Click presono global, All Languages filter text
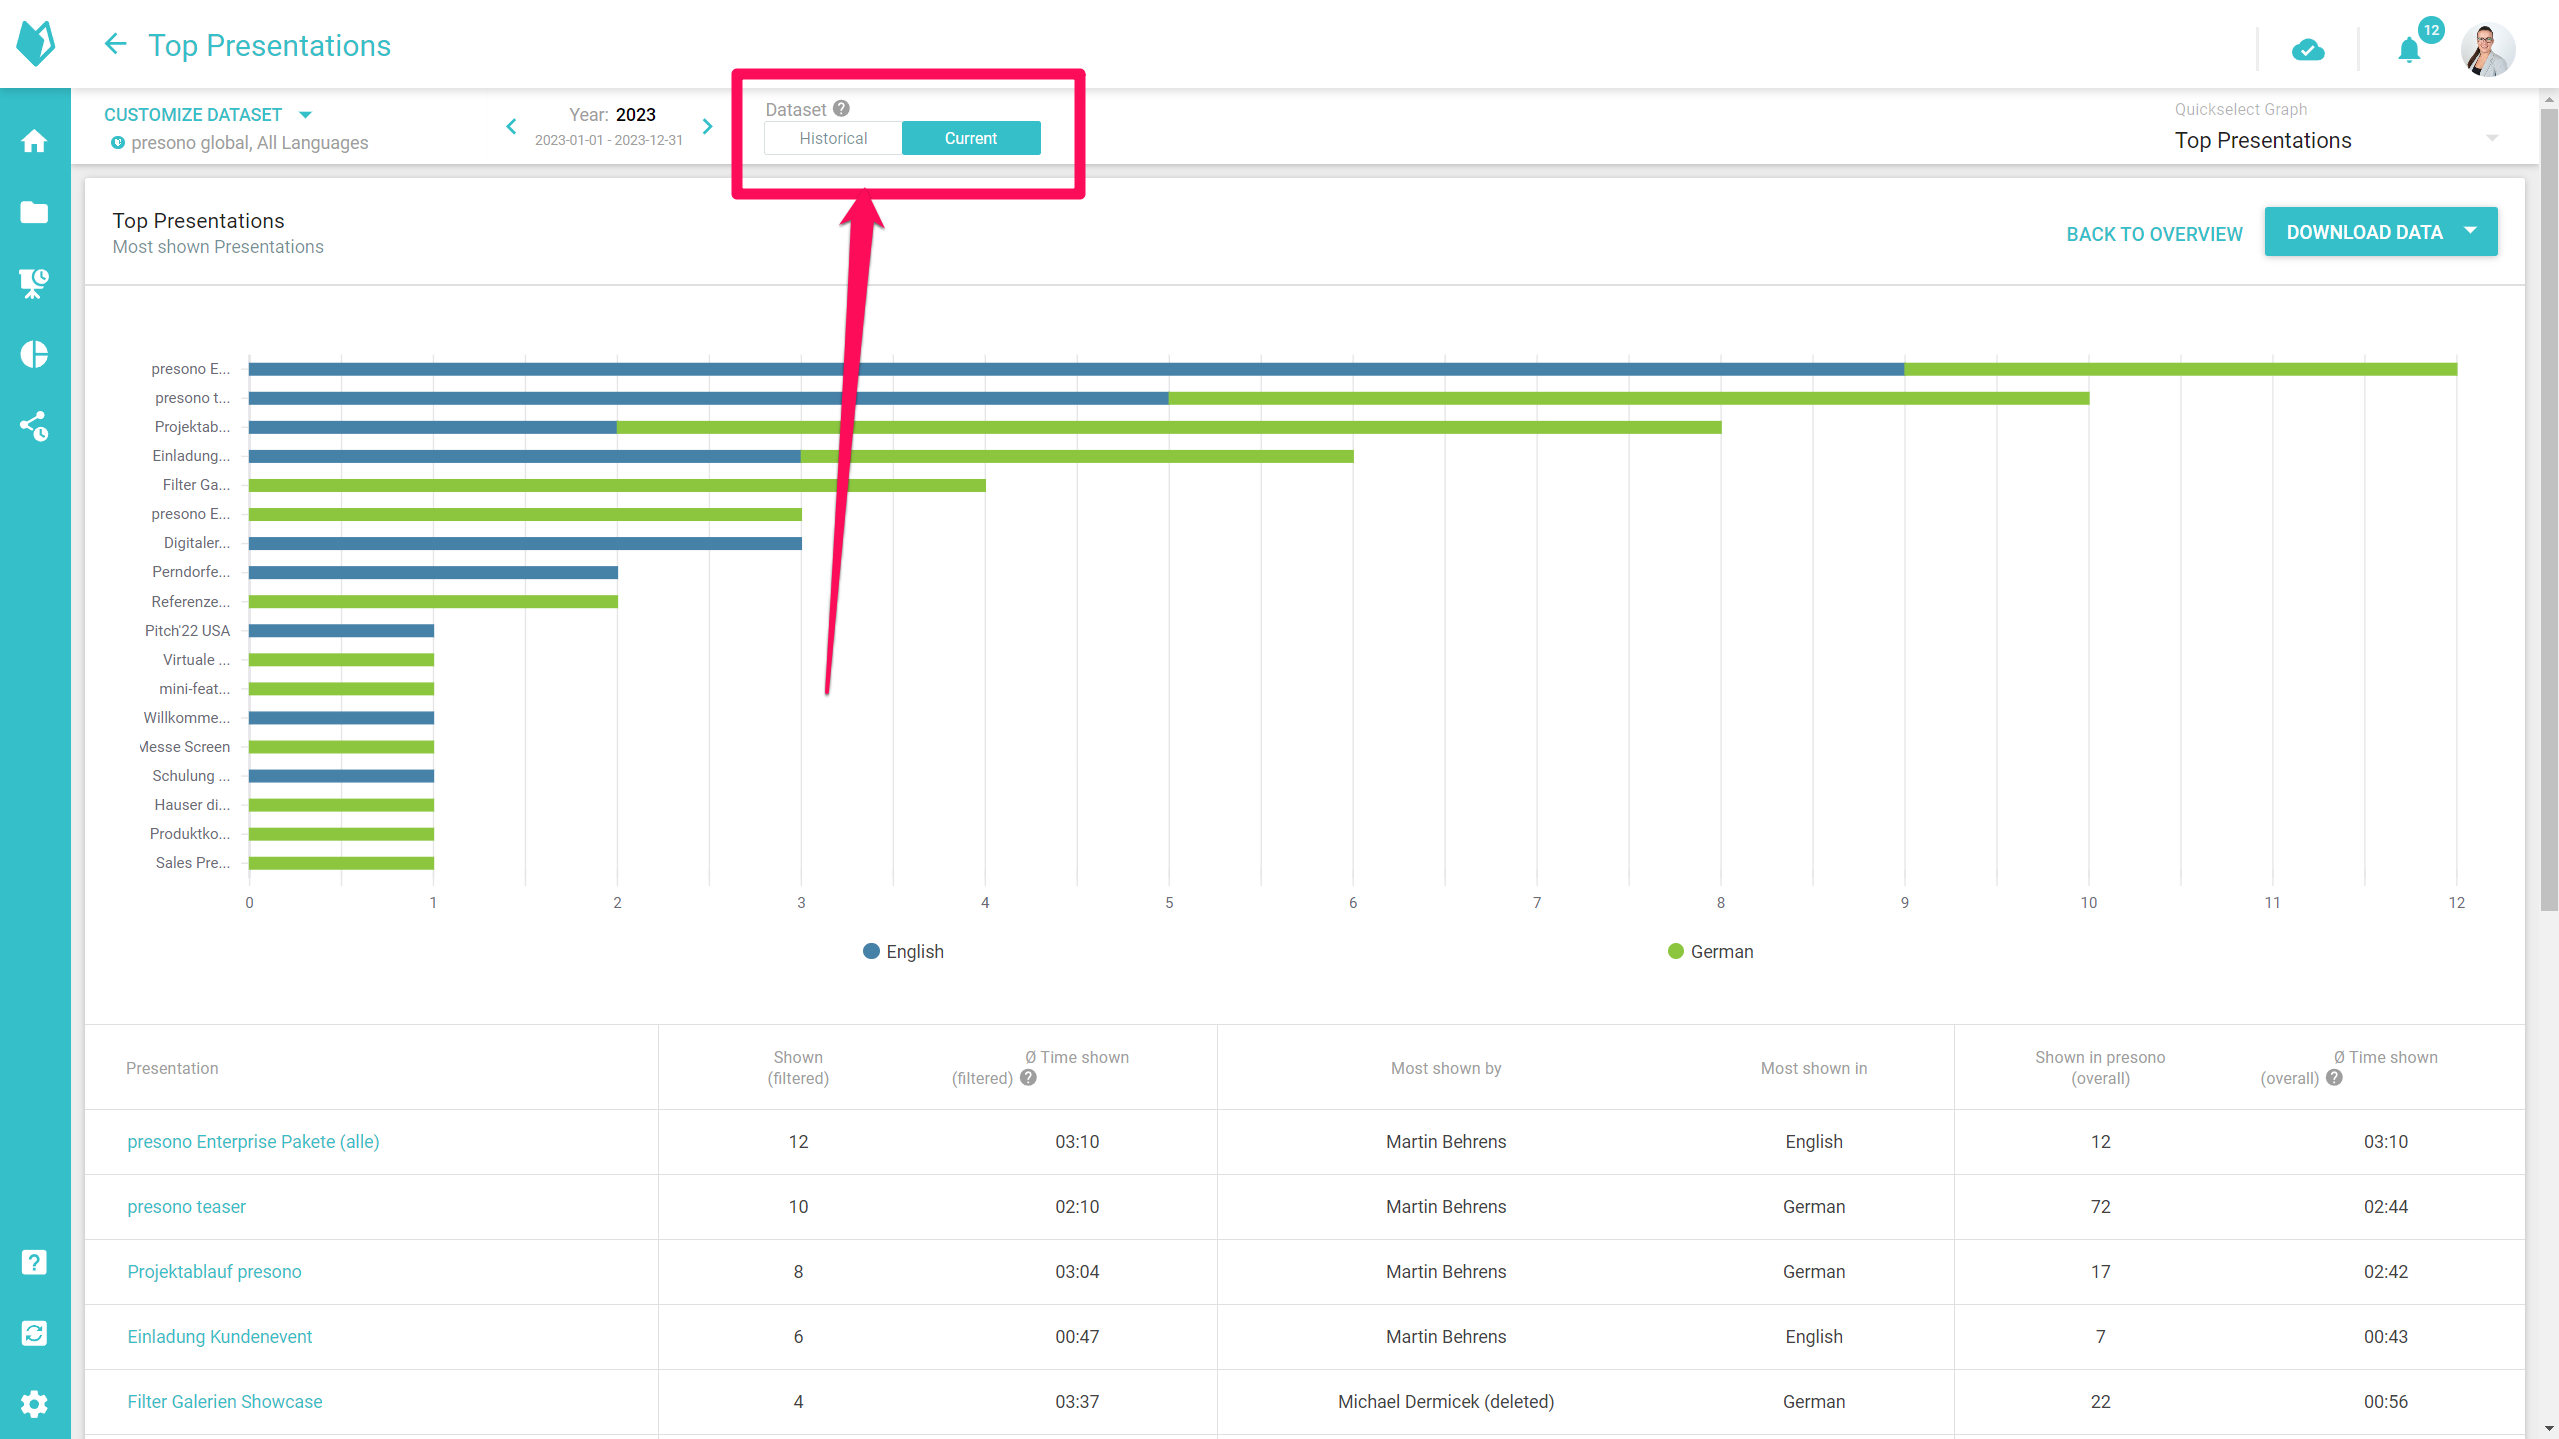Screen dimensions: 2559x1439 (x=250, y=143)
